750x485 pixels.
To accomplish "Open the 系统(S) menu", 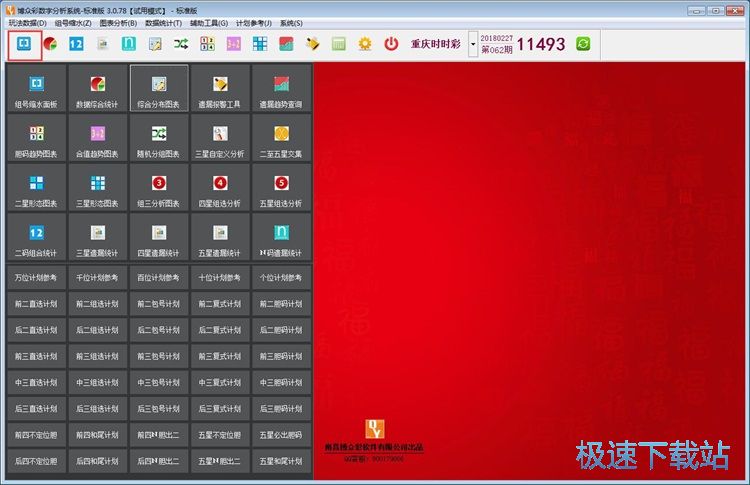I will click(291, 23).
